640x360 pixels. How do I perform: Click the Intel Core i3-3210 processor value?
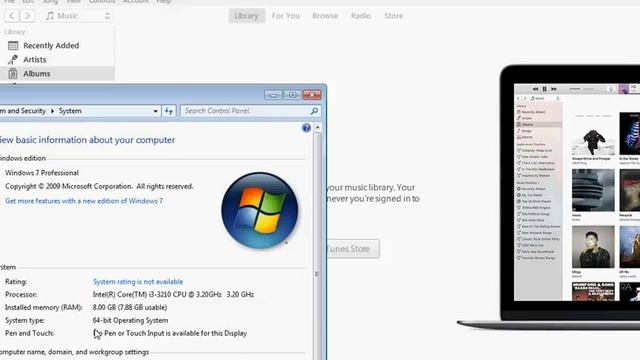tap(173, 294)
